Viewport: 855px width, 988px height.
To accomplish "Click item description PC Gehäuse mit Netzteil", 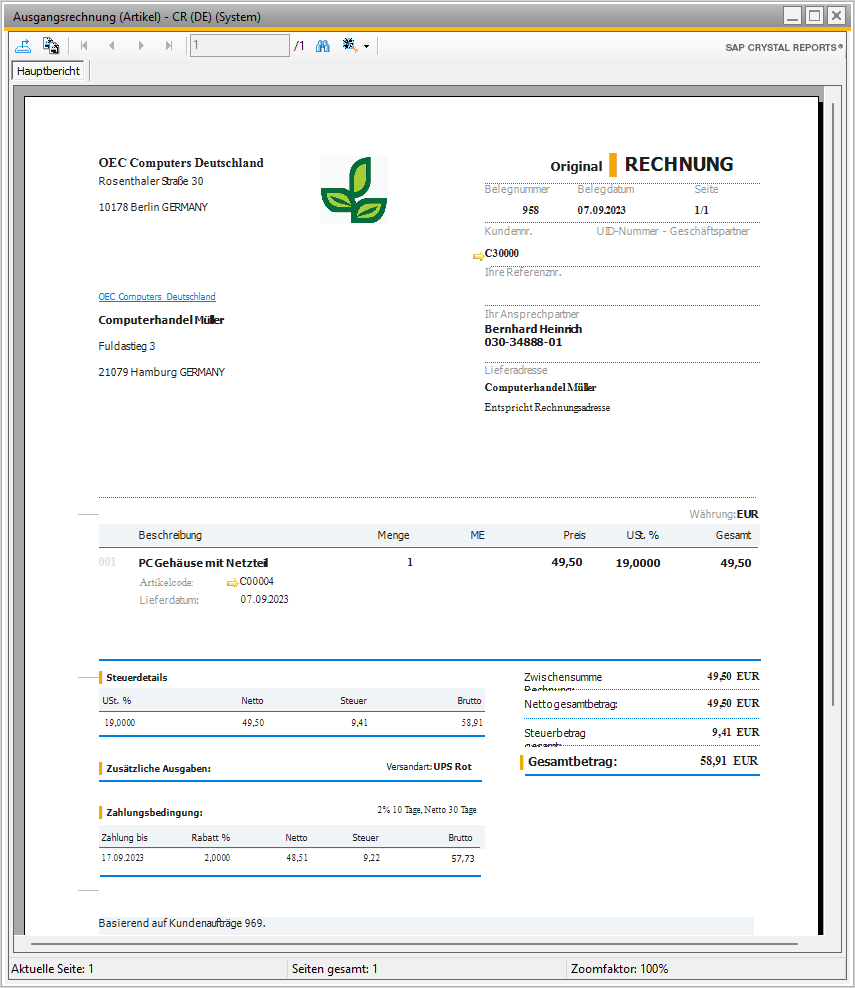I will tap(203, 563).
